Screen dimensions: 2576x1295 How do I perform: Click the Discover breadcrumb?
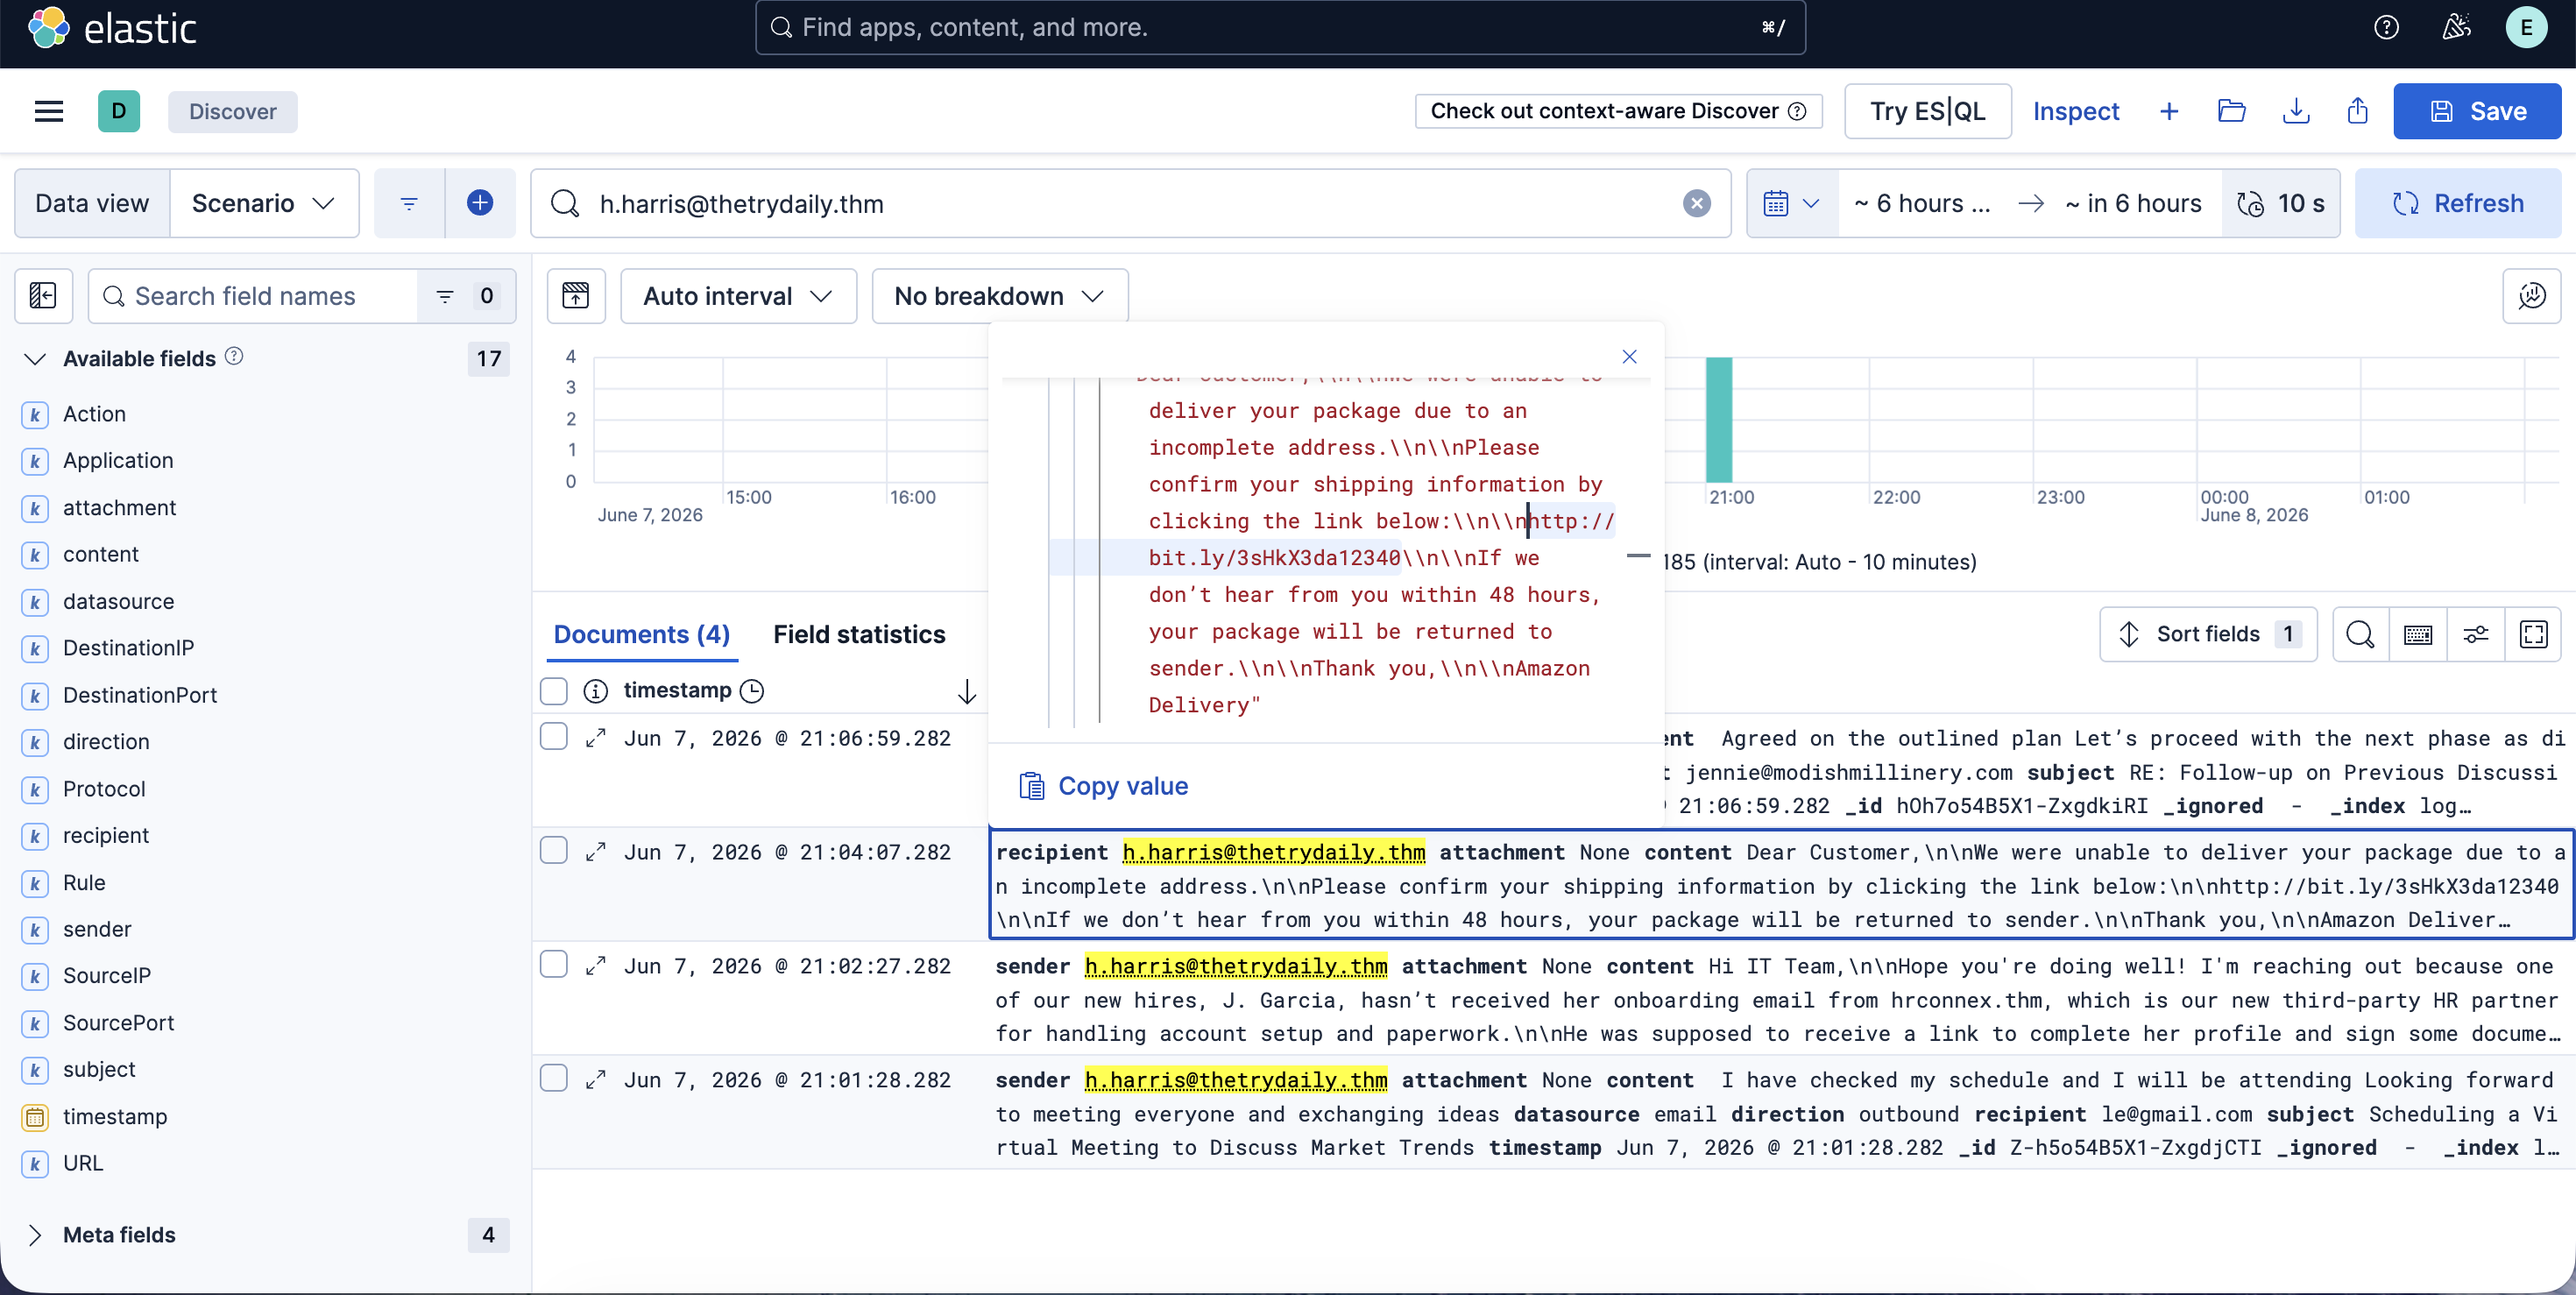click(x=233, y=111)
